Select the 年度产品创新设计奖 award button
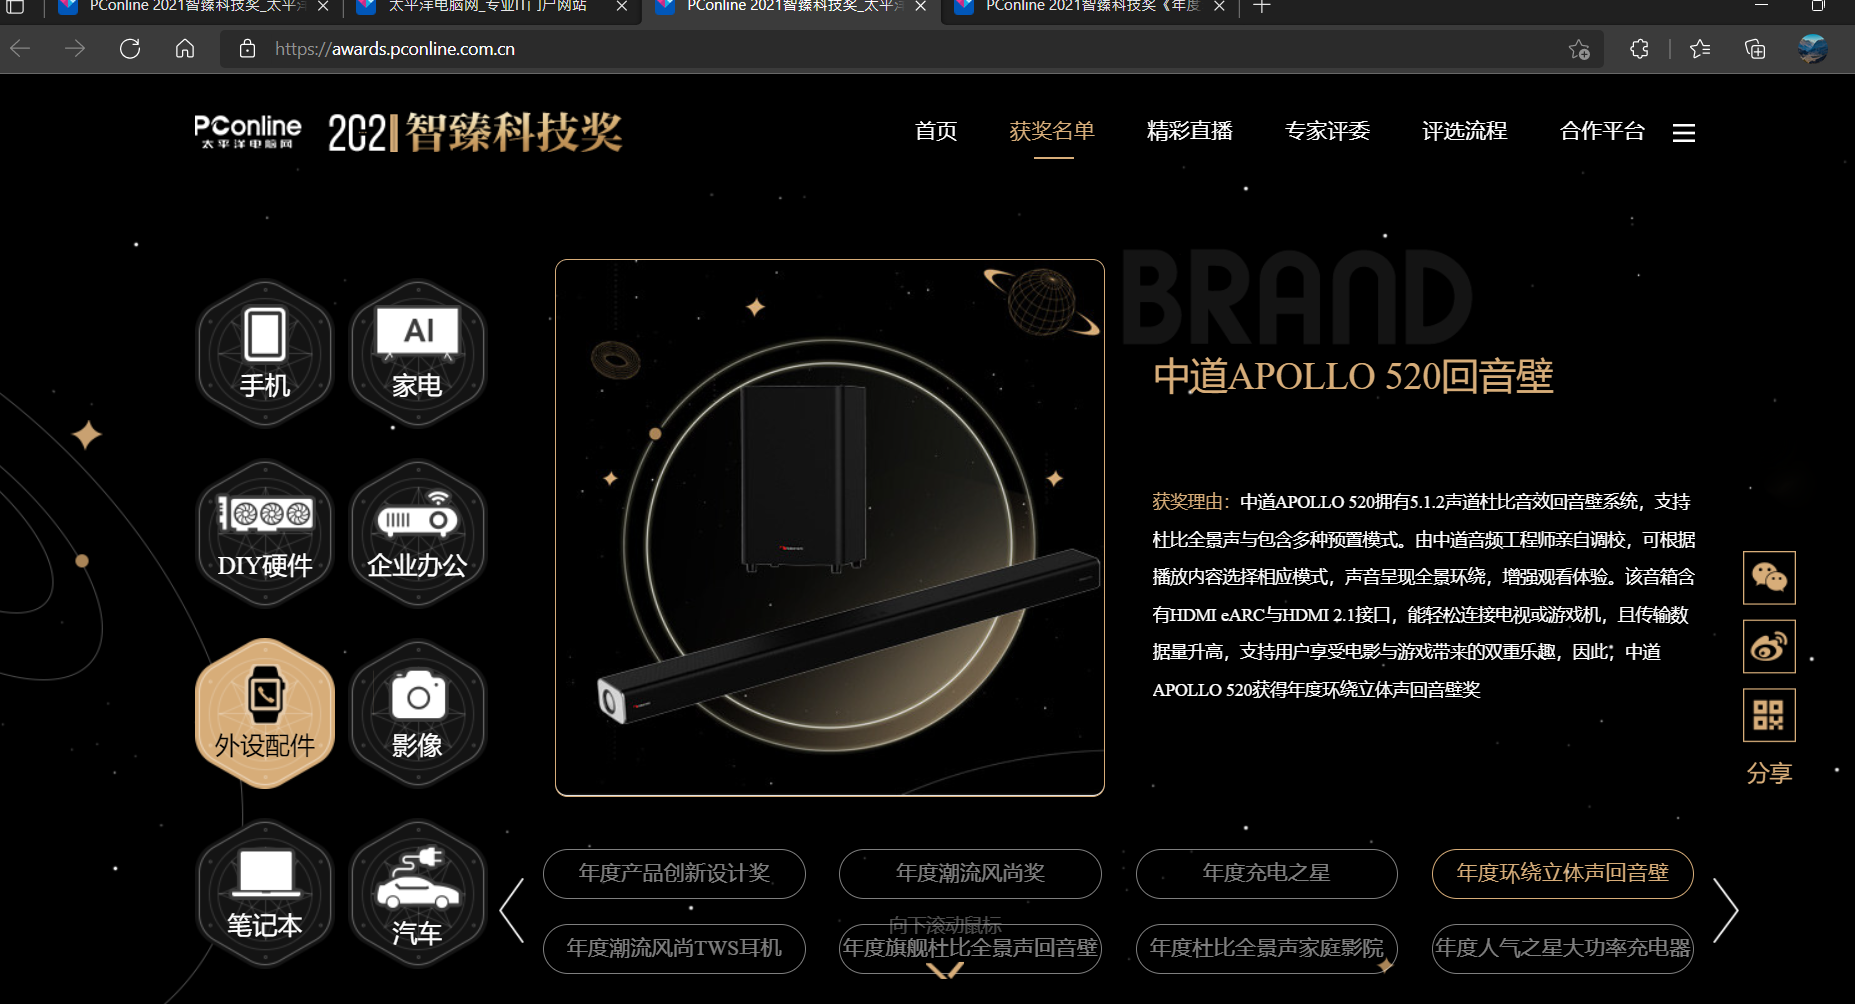The image size is (1855, 1004). coord(674,874)
